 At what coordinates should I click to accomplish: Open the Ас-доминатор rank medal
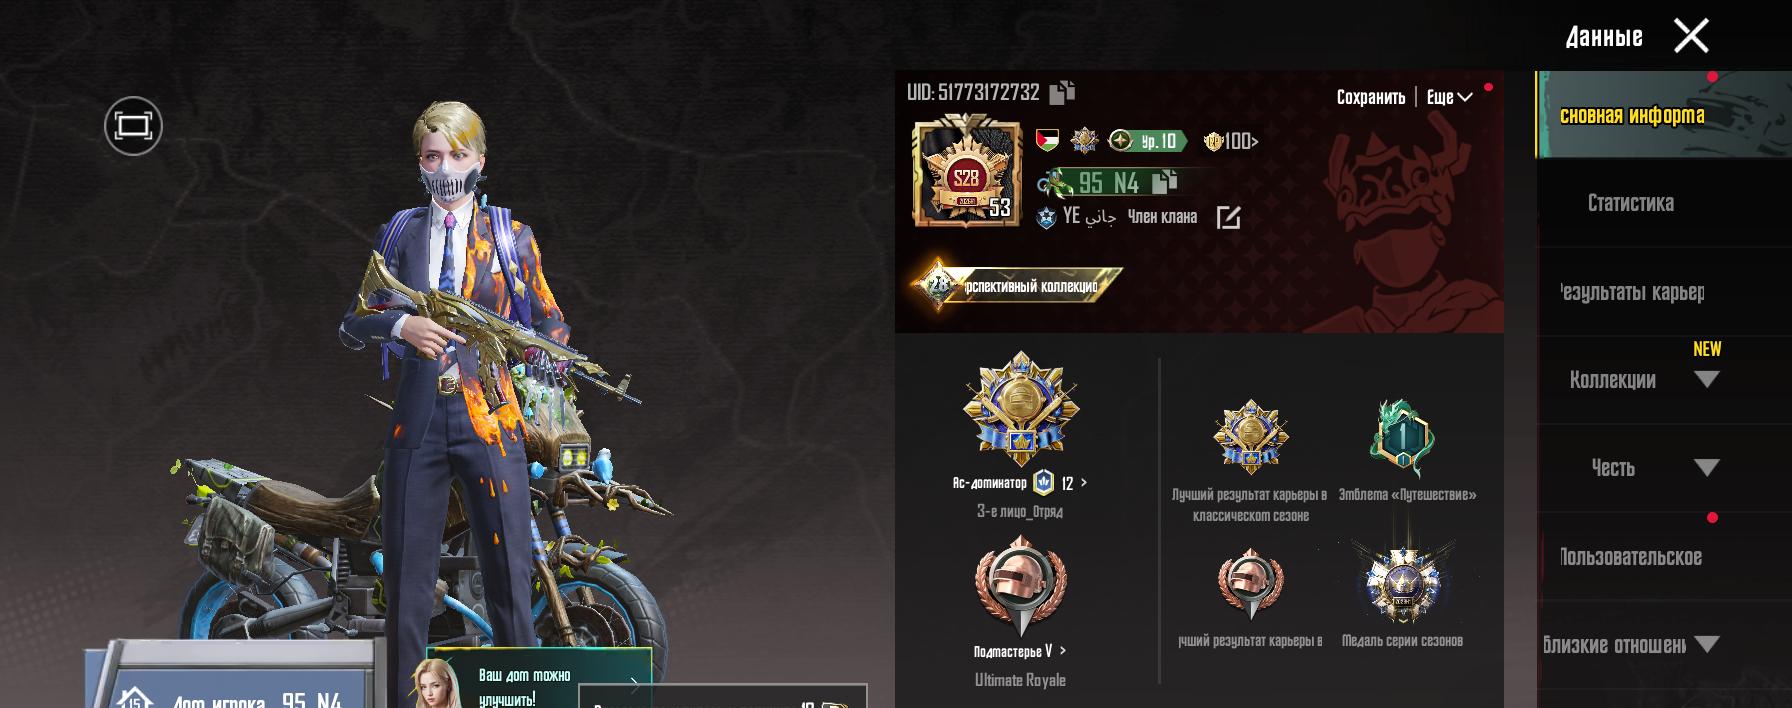point(1020,408)
